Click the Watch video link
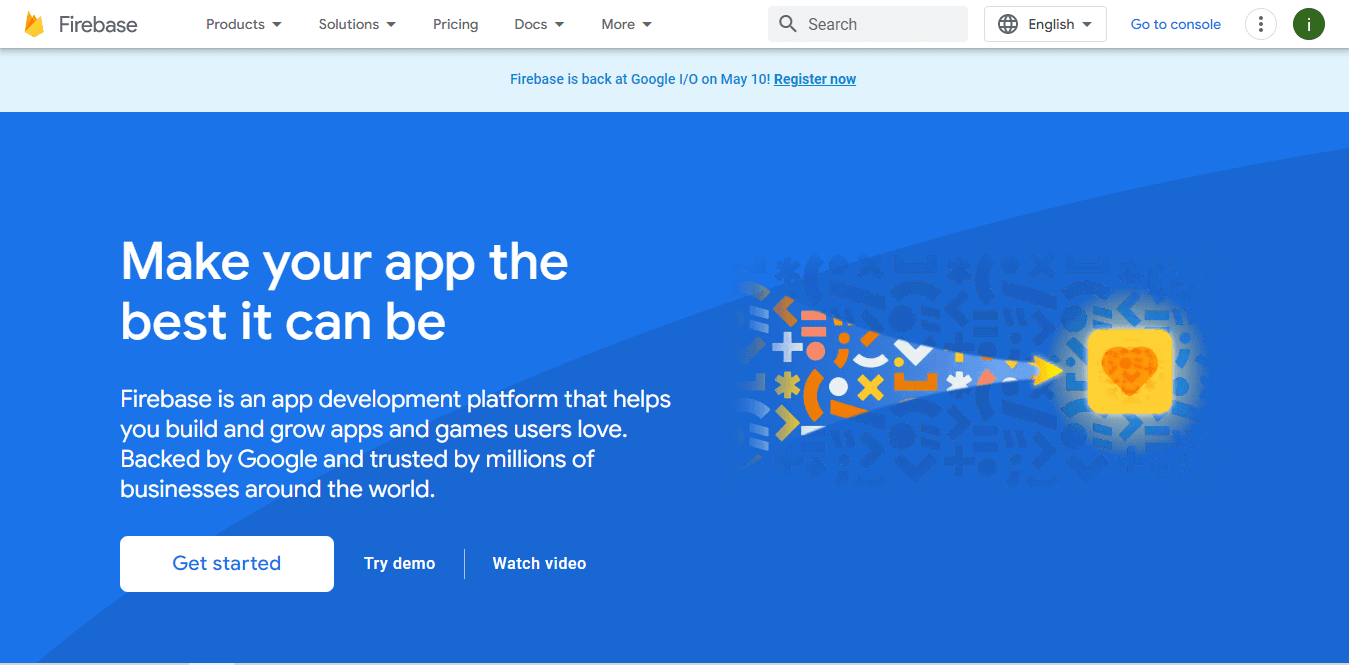Image resolution: width=1349 pixels, height=665 pixels. pos(539,564)
